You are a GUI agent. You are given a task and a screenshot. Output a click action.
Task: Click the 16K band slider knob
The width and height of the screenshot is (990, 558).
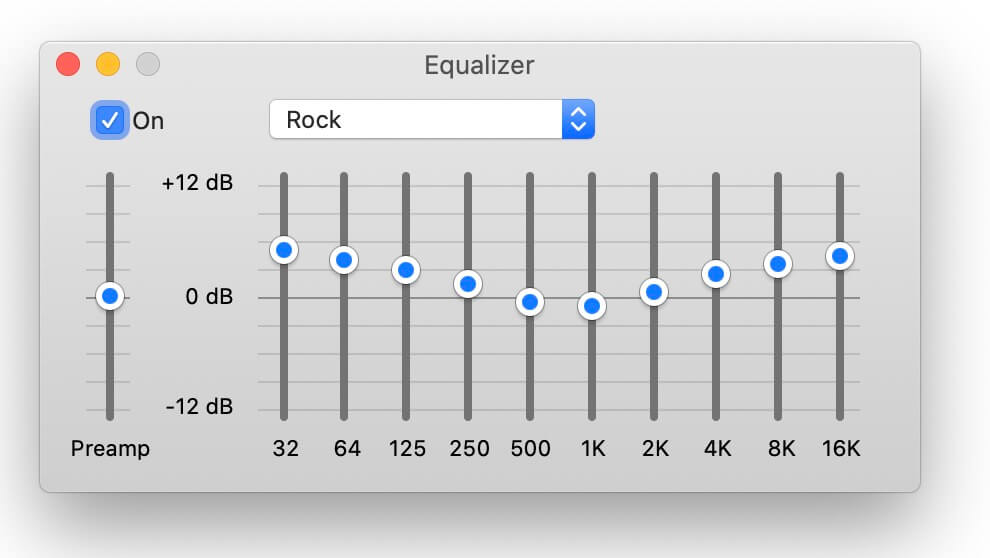[840, 256]
